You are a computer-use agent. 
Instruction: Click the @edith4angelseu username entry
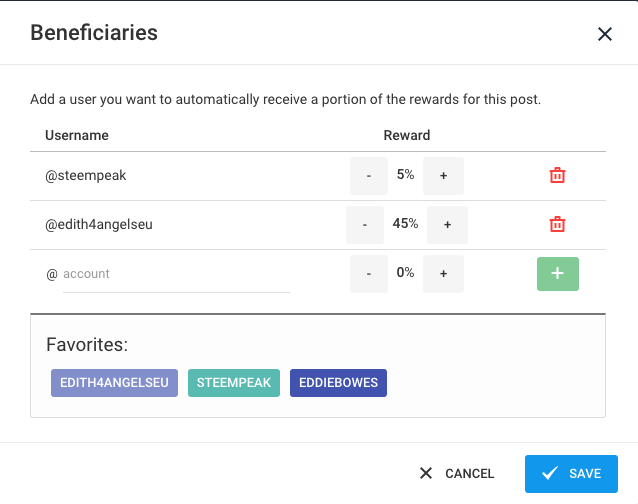point(99,225)
